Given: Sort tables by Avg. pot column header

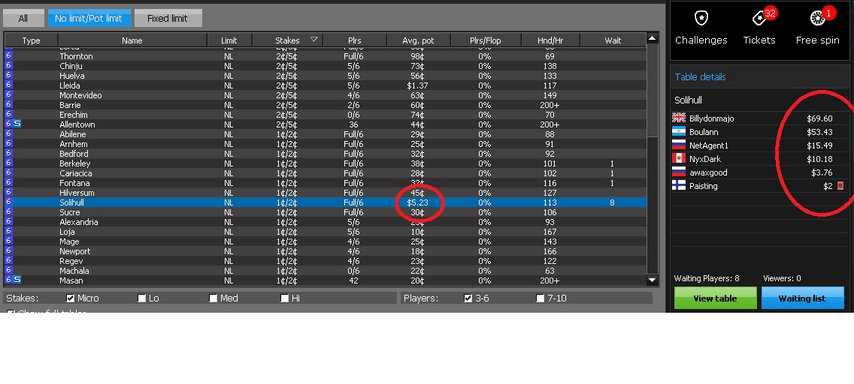Looking at the screenshot, I should 418,40.
